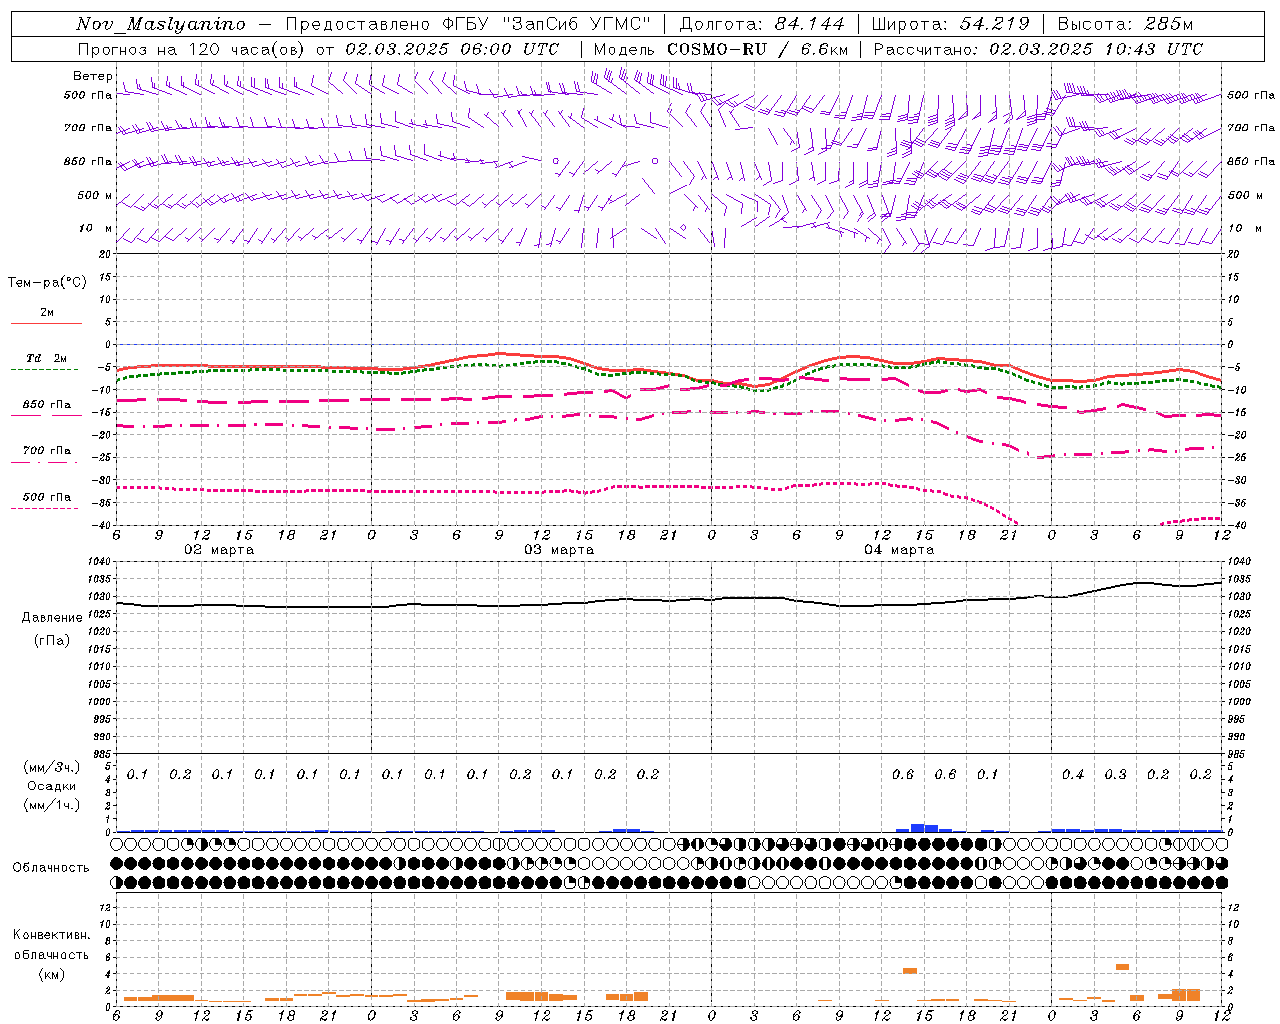Click the Td 2м dew point legend entry
The image size is (1280, 1024).
tap(47, 358)
